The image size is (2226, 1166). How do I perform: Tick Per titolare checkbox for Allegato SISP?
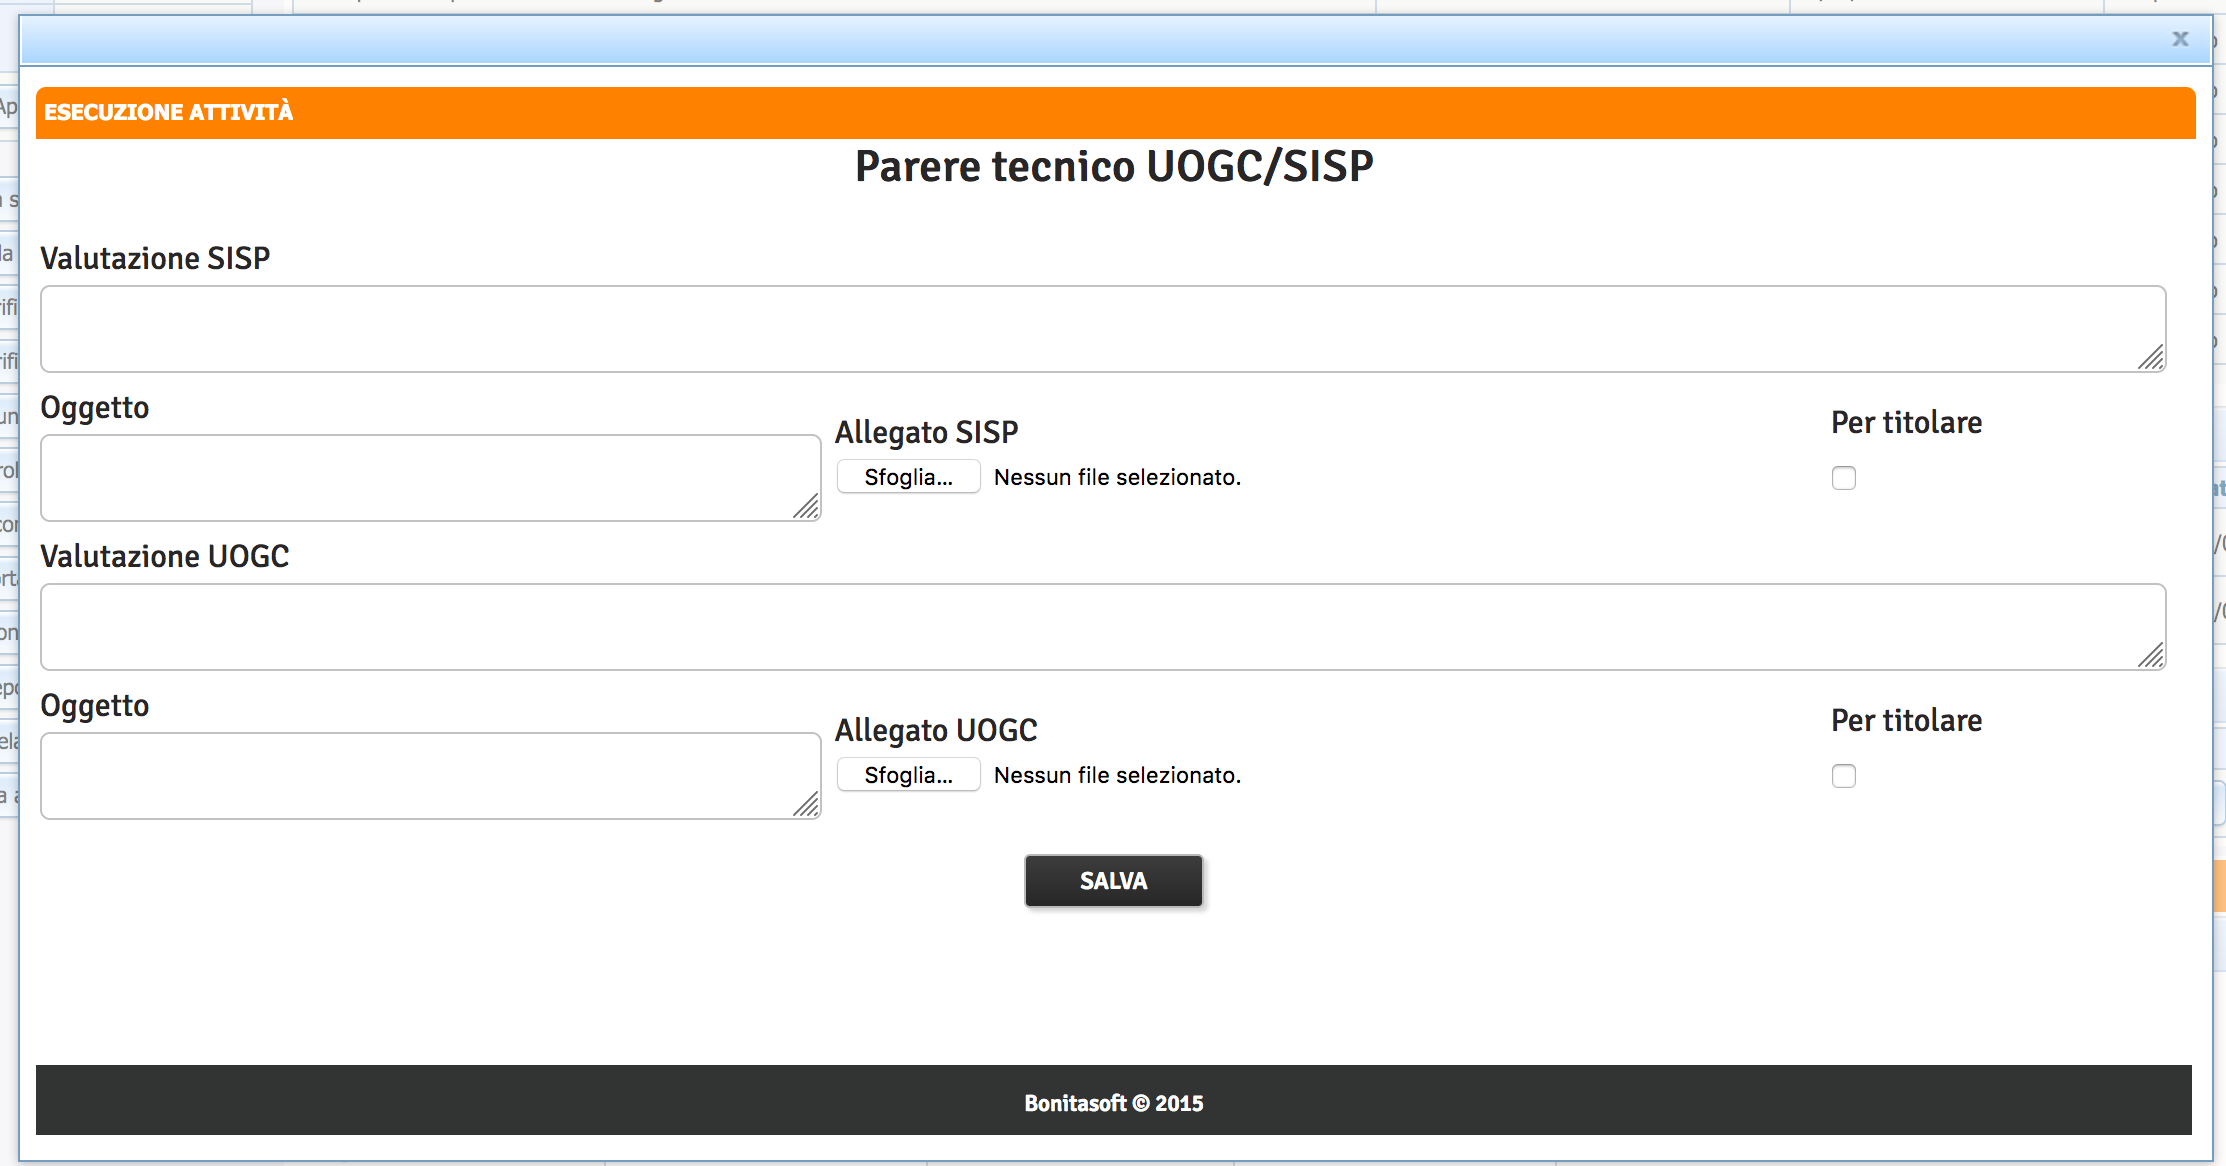(1844, 478)
